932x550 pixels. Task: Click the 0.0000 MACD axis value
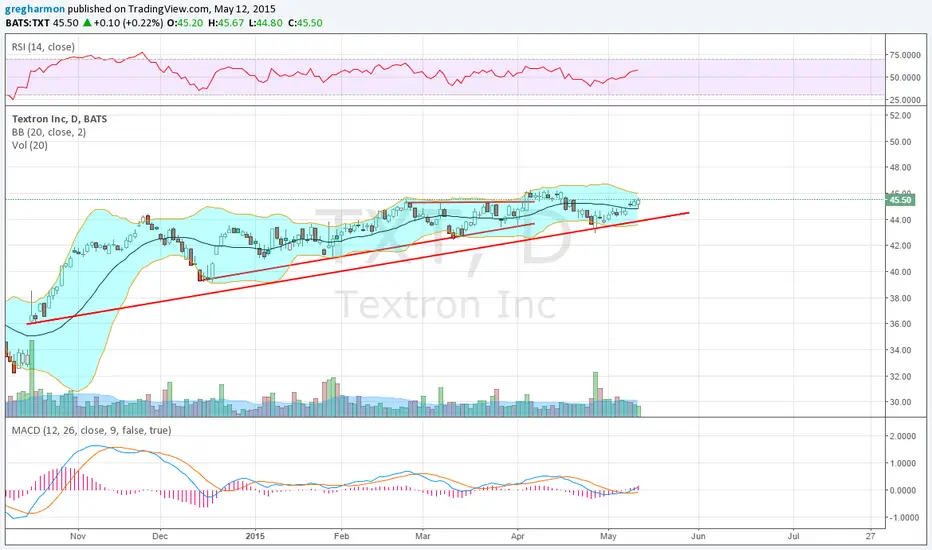point(902,490)
